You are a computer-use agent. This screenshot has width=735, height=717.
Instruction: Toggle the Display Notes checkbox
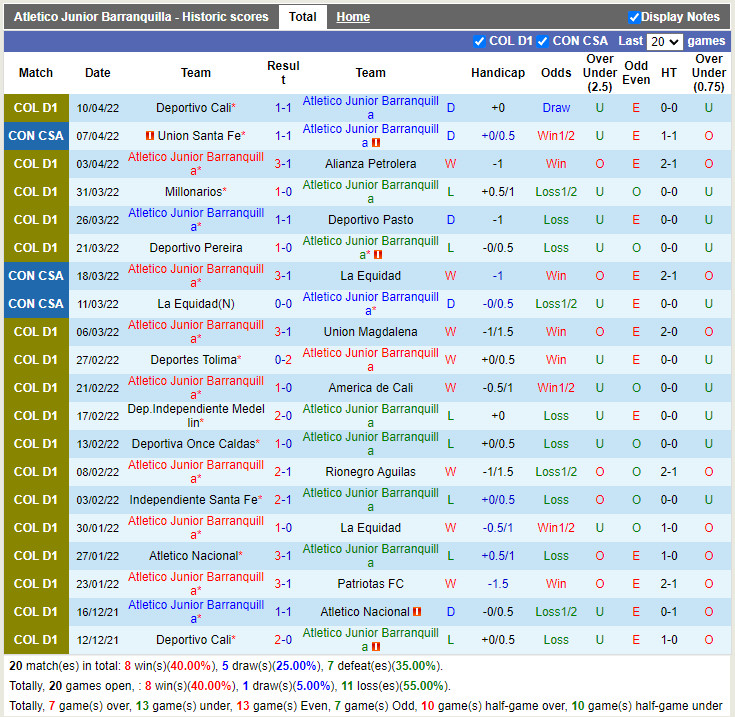634,17
